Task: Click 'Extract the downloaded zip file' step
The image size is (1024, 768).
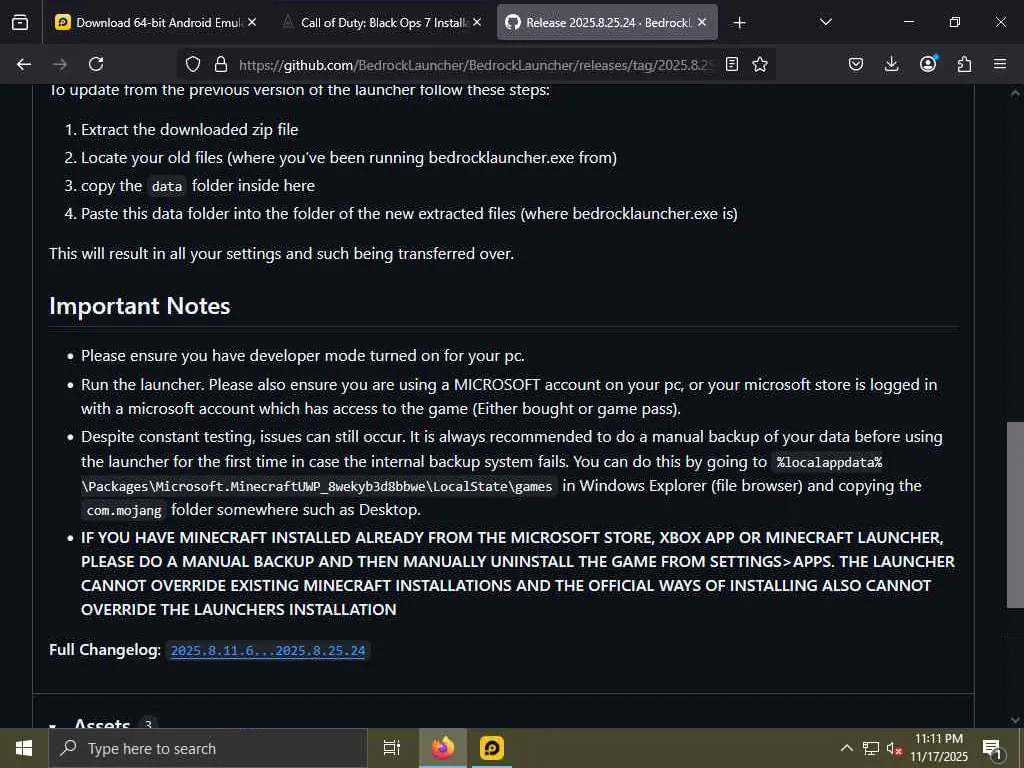Action: pyautogui.click(x=189, y=129)
